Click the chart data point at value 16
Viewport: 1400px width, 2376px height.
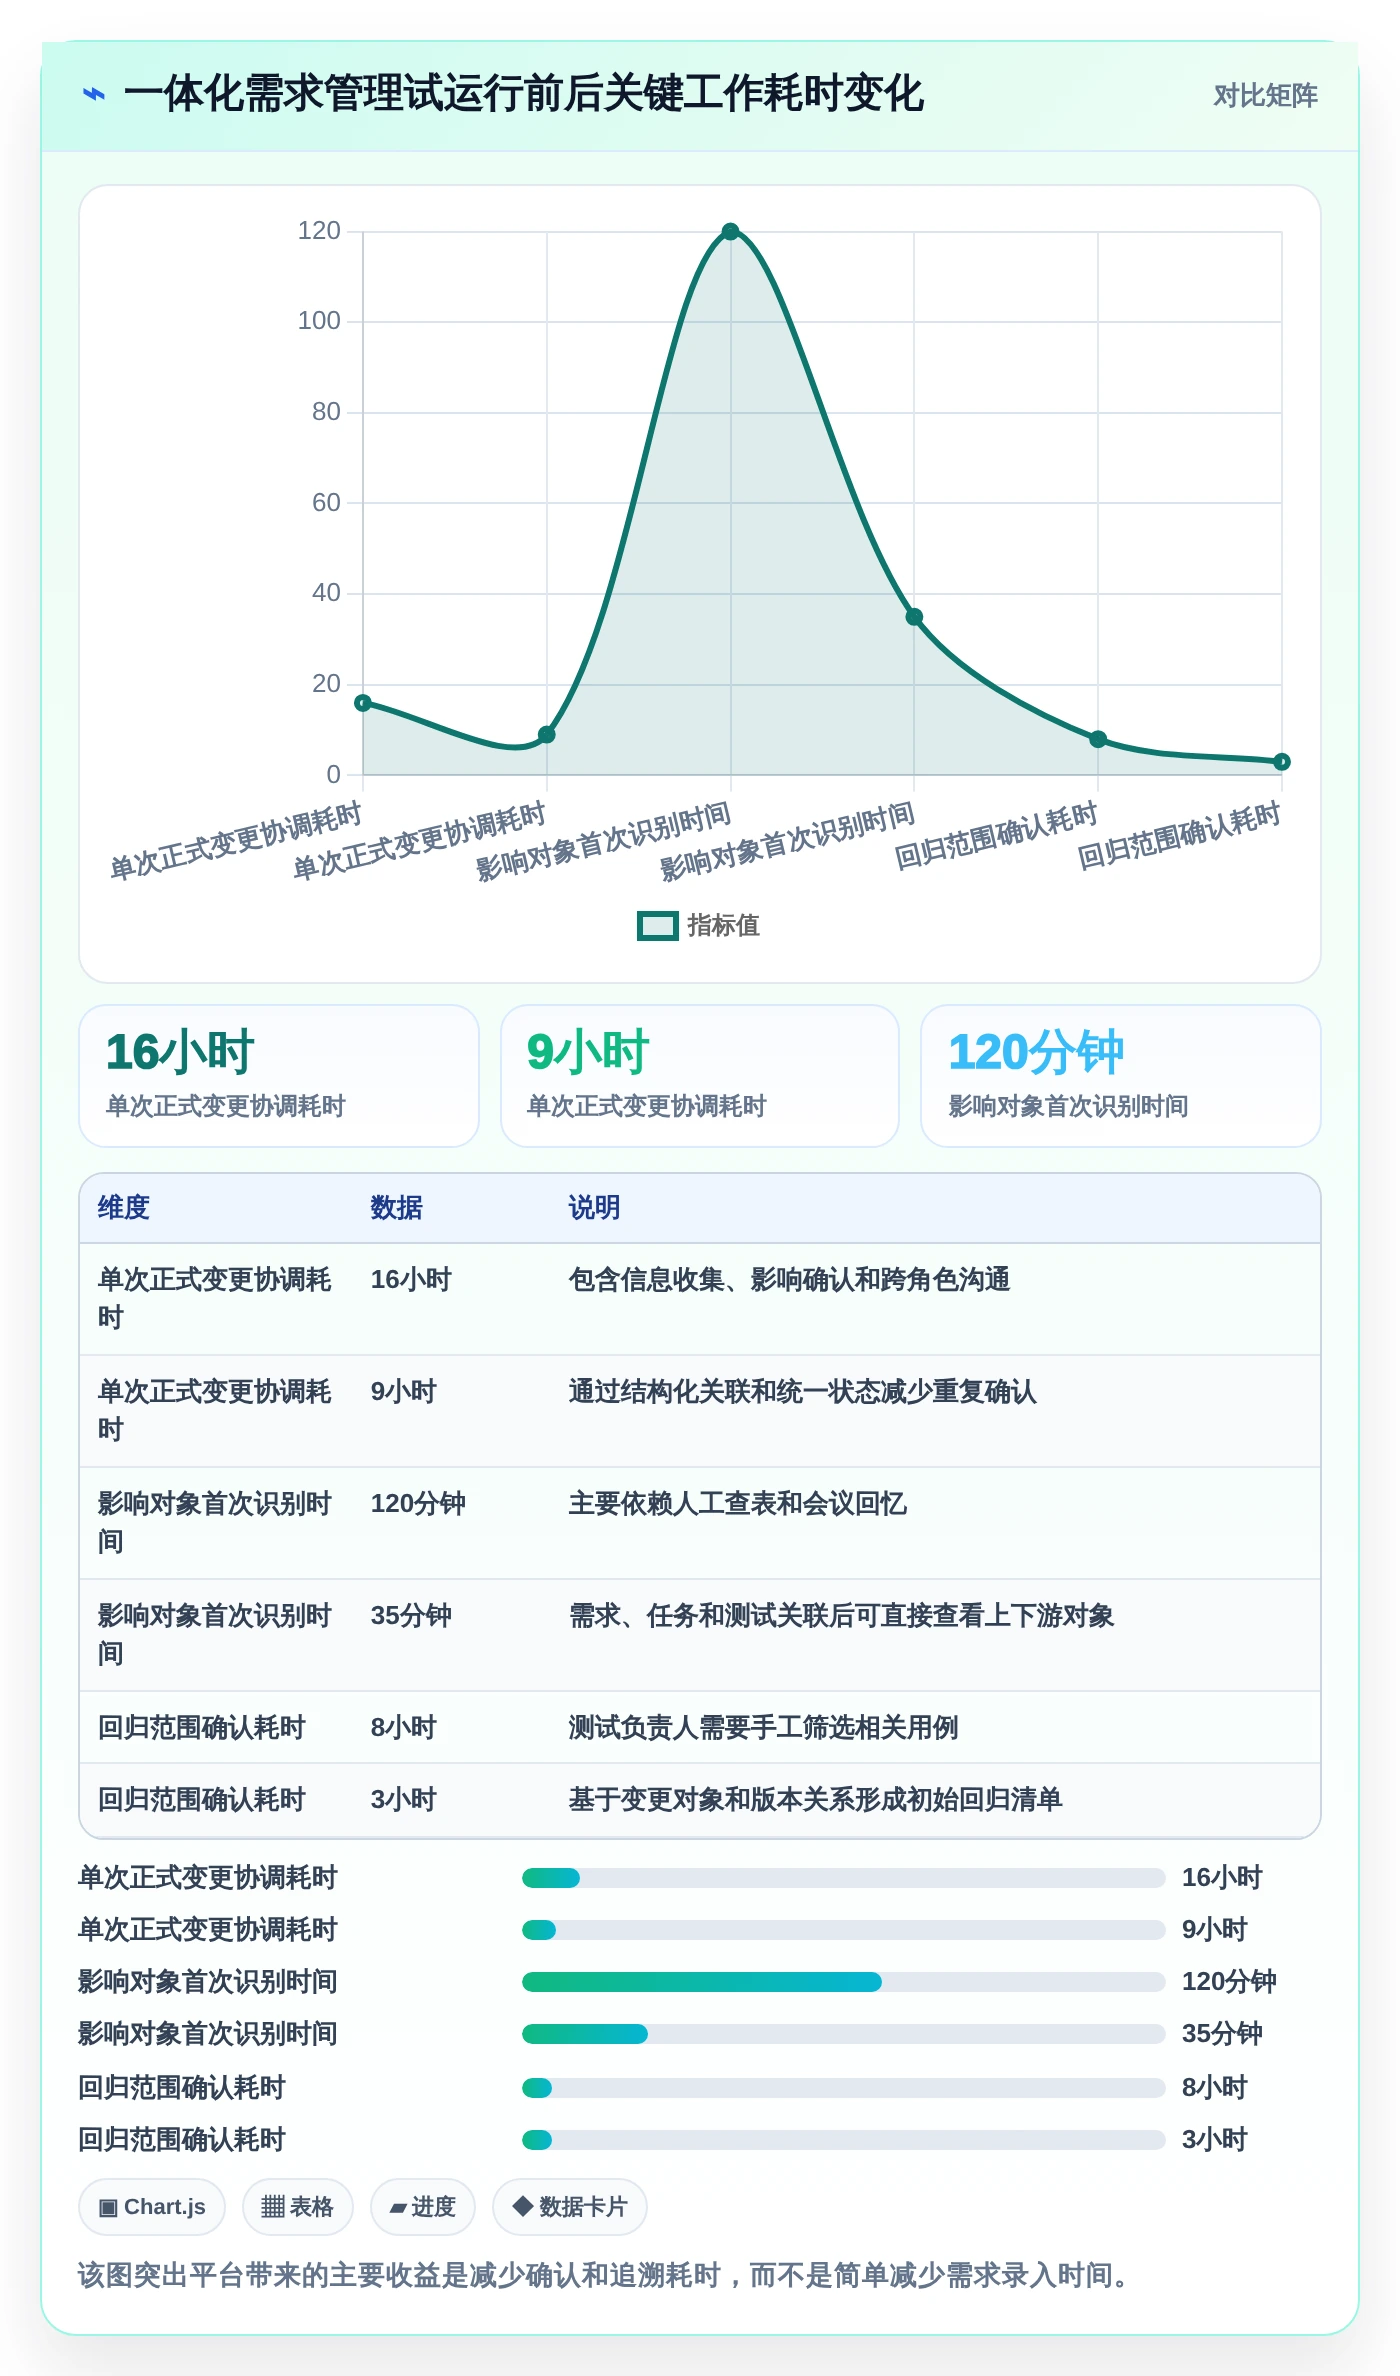[x=363, y=703]
